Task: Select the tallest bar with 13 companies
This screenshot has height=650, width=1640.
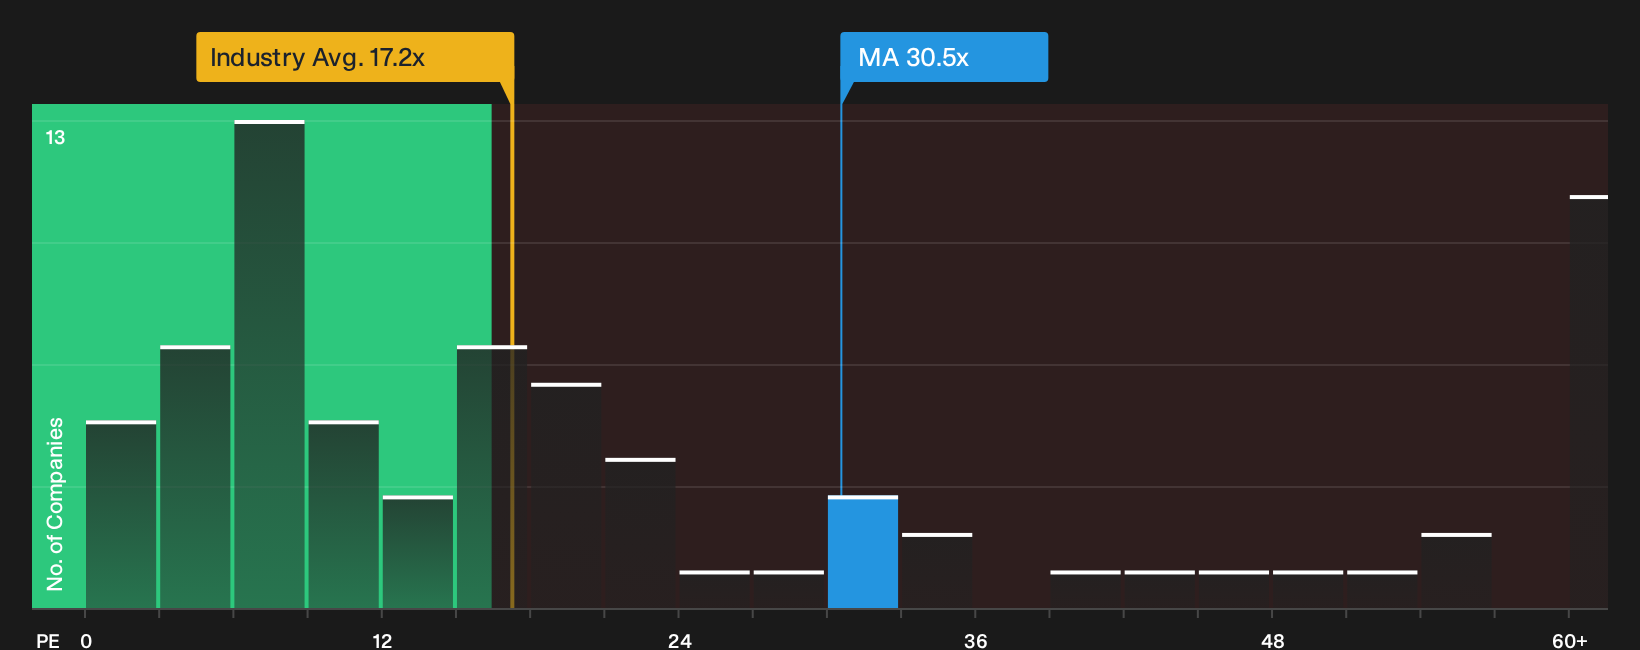Action: [270, 364]
